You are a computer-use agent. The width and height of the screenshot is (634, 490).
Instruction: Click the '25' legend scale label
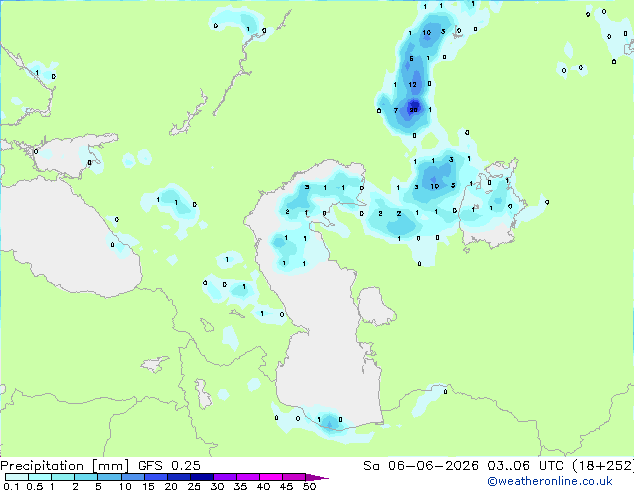click(x=194, y=486)
